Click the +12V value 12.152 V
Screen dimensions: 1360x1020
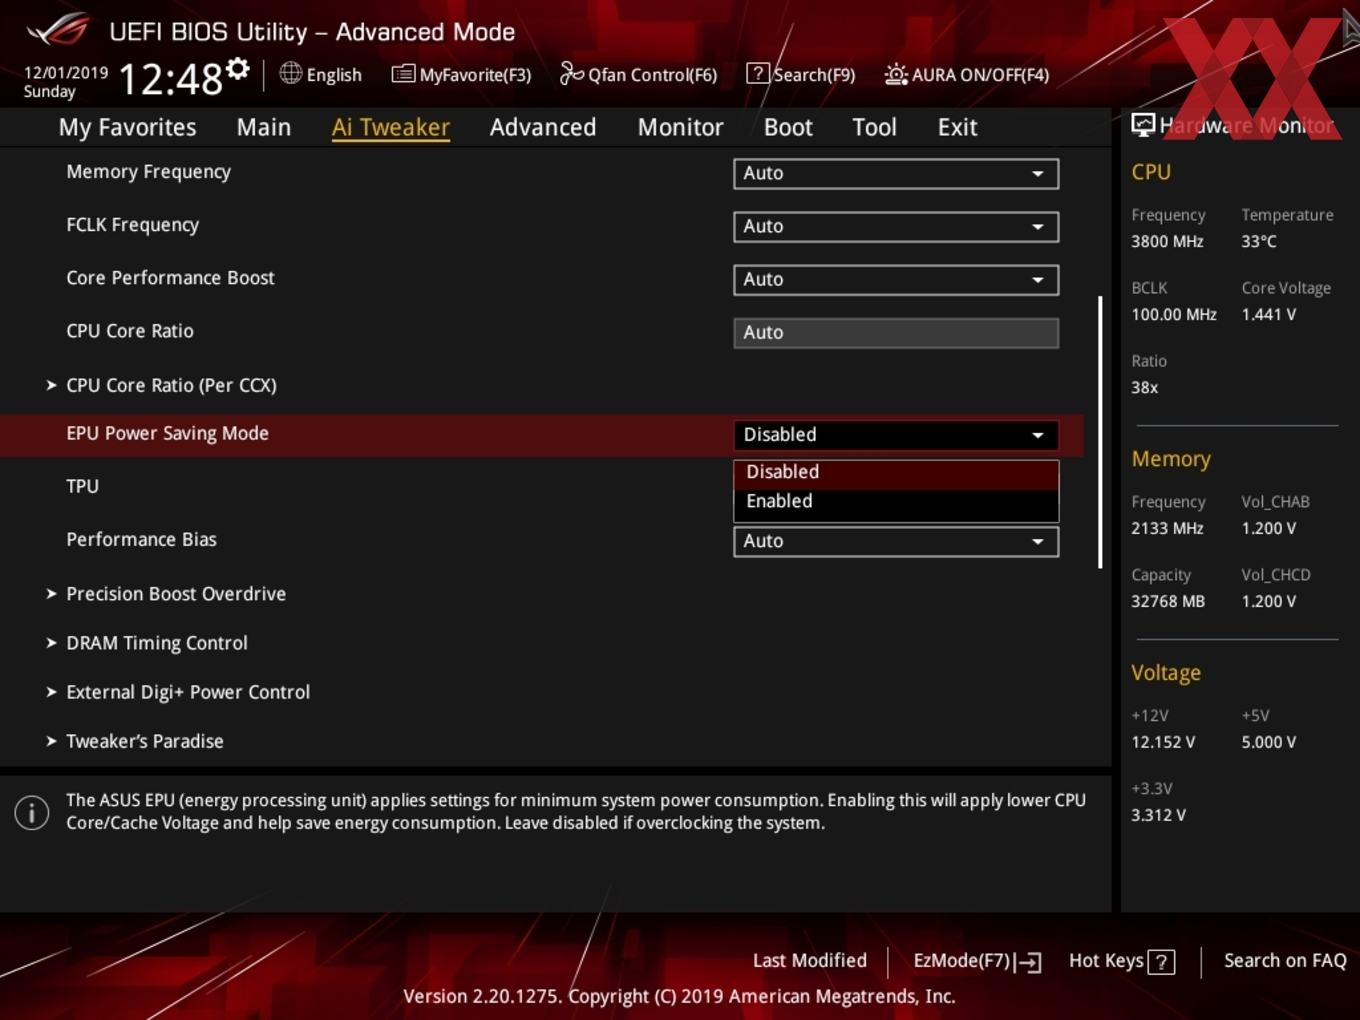(1163, 742)
